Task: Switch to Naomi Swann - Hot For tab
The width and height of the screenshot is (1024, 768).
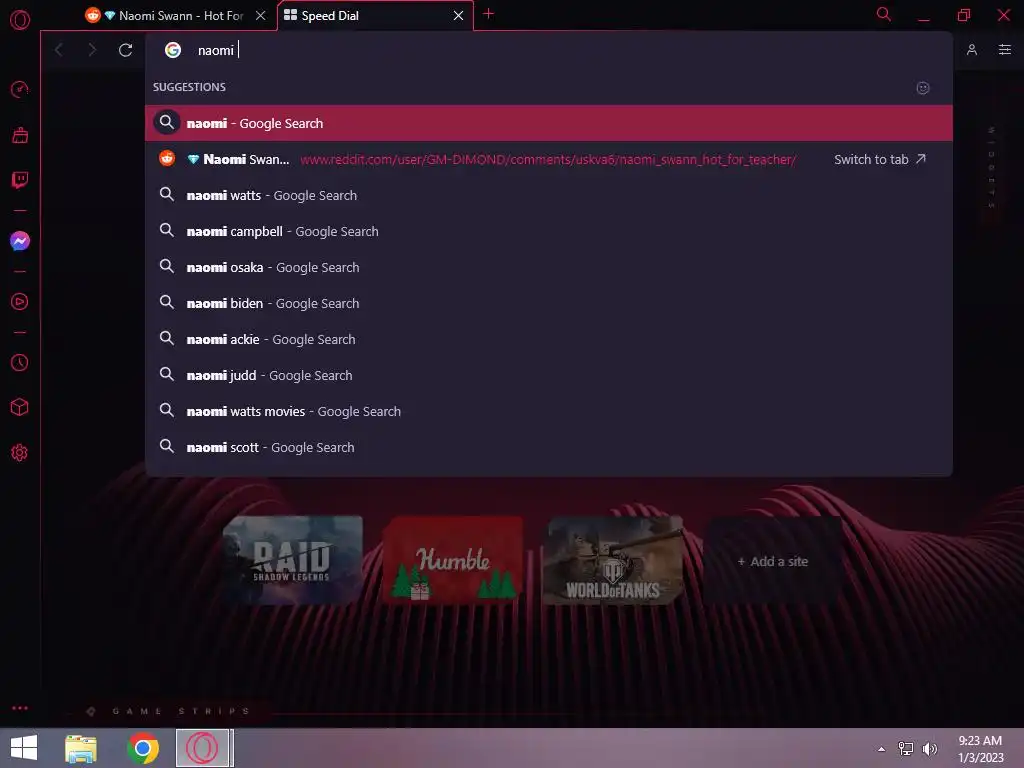Action: coord(174,15)
